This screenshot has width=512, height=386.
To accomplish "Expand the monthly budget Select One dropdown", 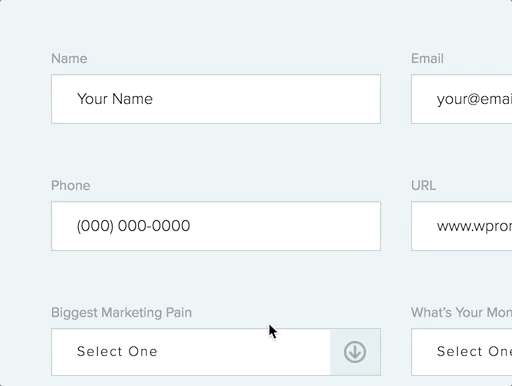I will (462, 352).
